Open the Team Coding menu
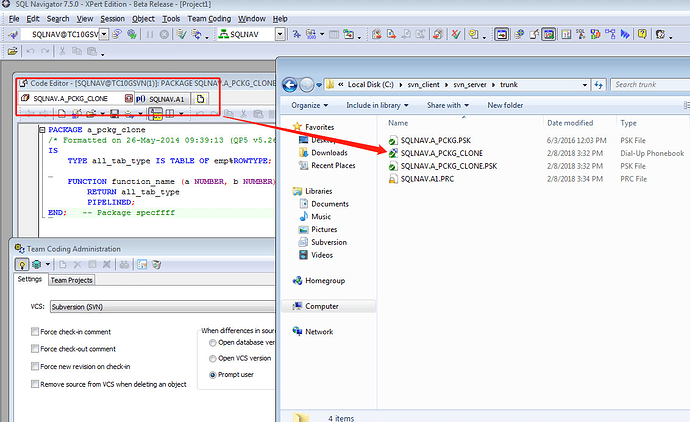 (x=209, y=19)
